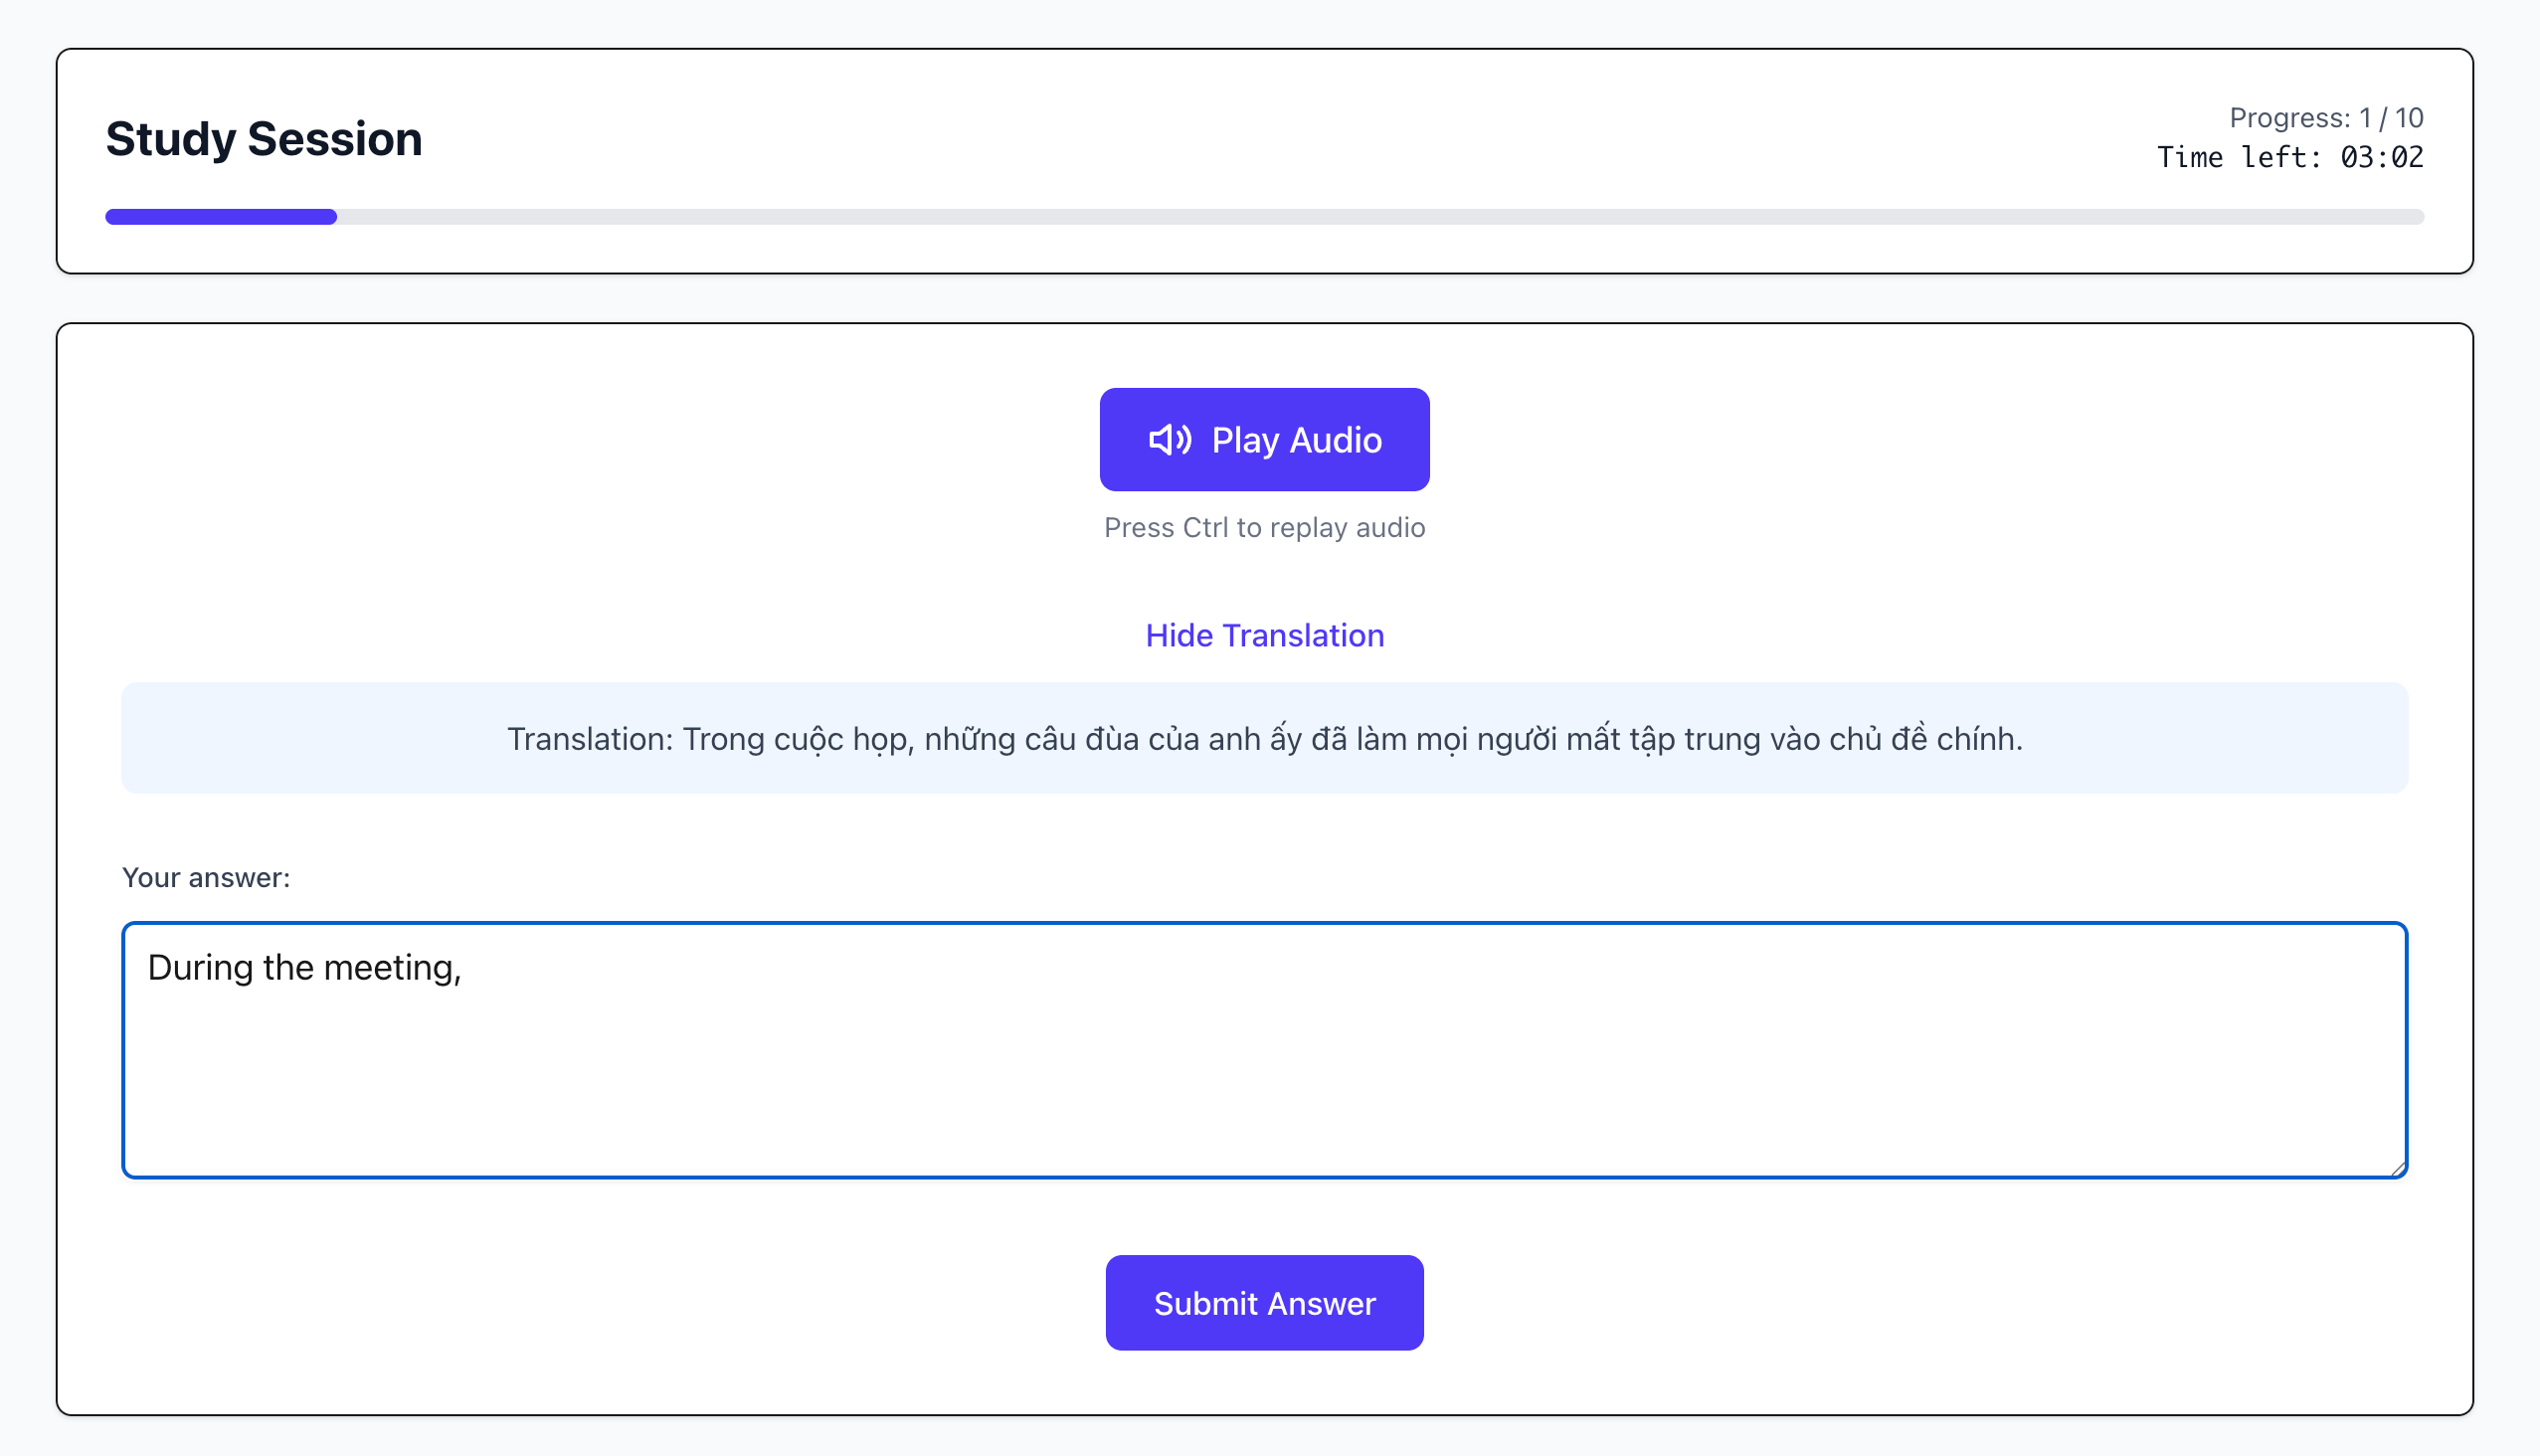Click the word 'Translation:' in blue box
Viewport: 2540px width, 1456px height.
coord(590,739)
